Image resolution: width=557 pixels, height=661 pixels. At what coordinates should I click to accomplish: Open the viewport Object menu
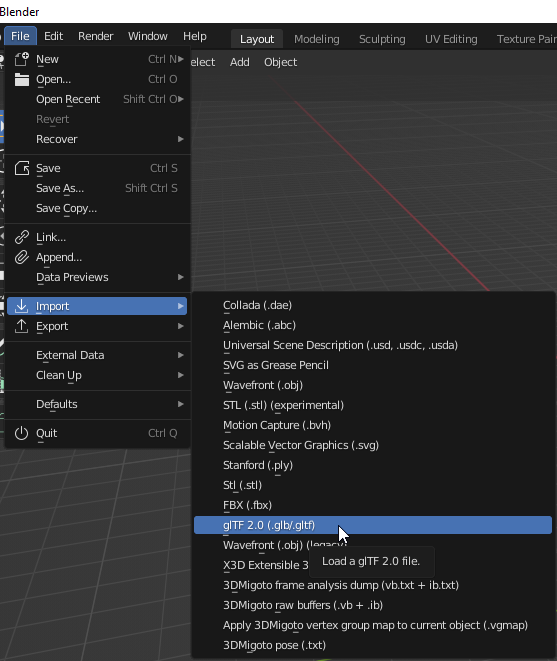point(280,62)
